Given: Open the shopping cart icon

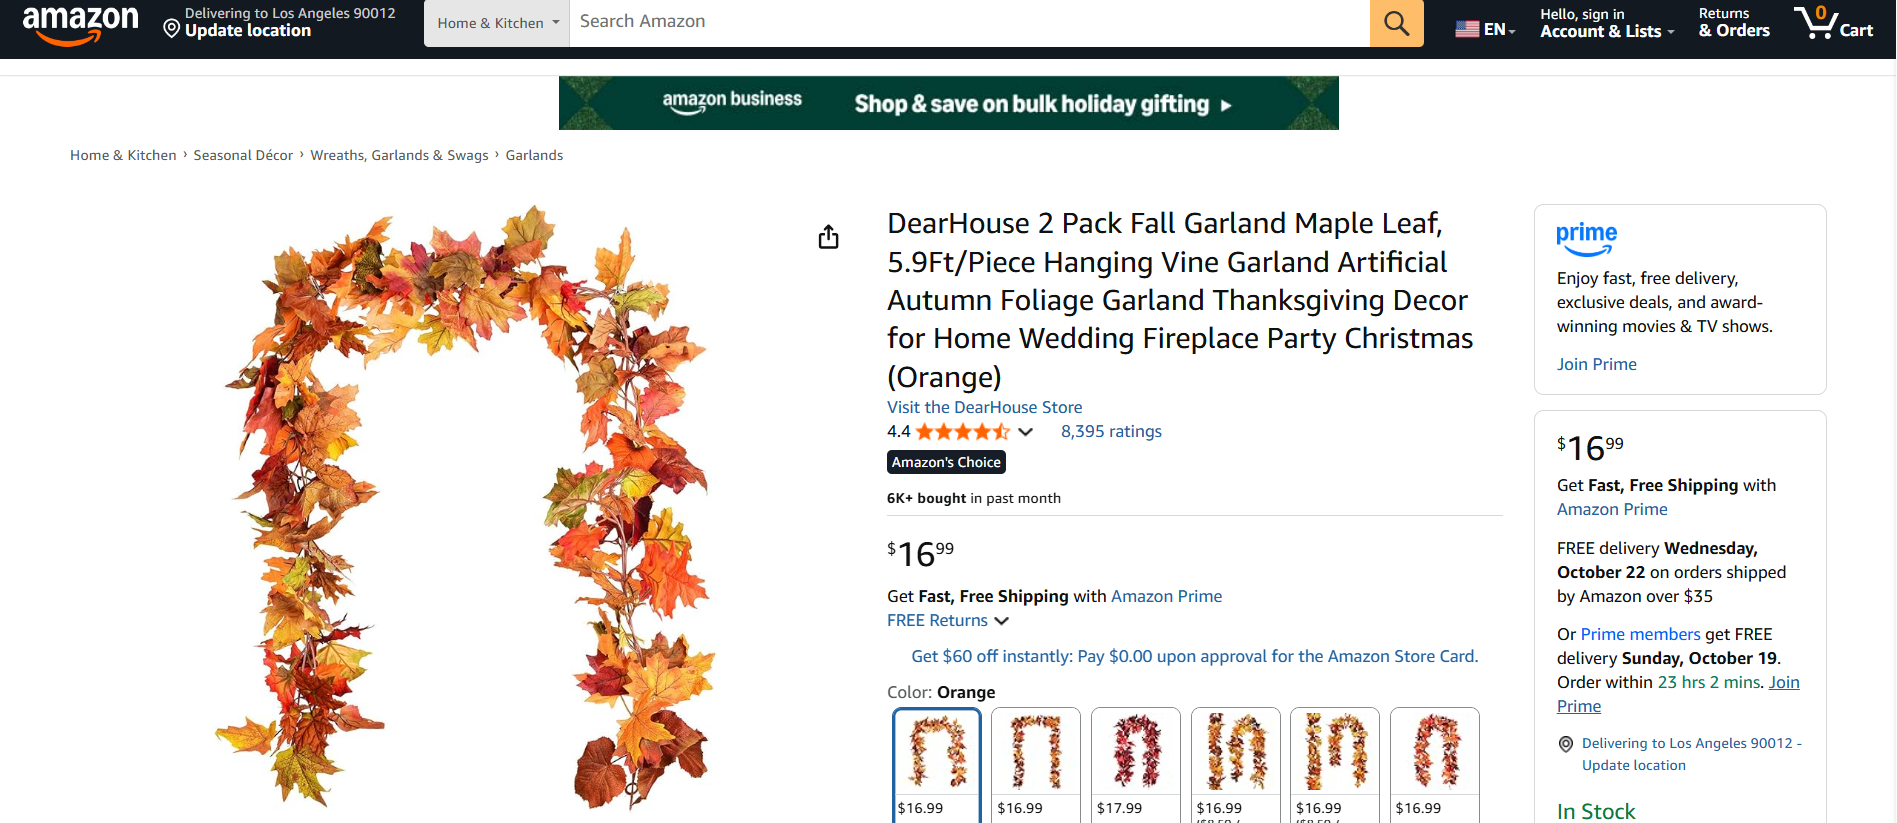Looking at the screenshot, I should [x=1832, y=23].
